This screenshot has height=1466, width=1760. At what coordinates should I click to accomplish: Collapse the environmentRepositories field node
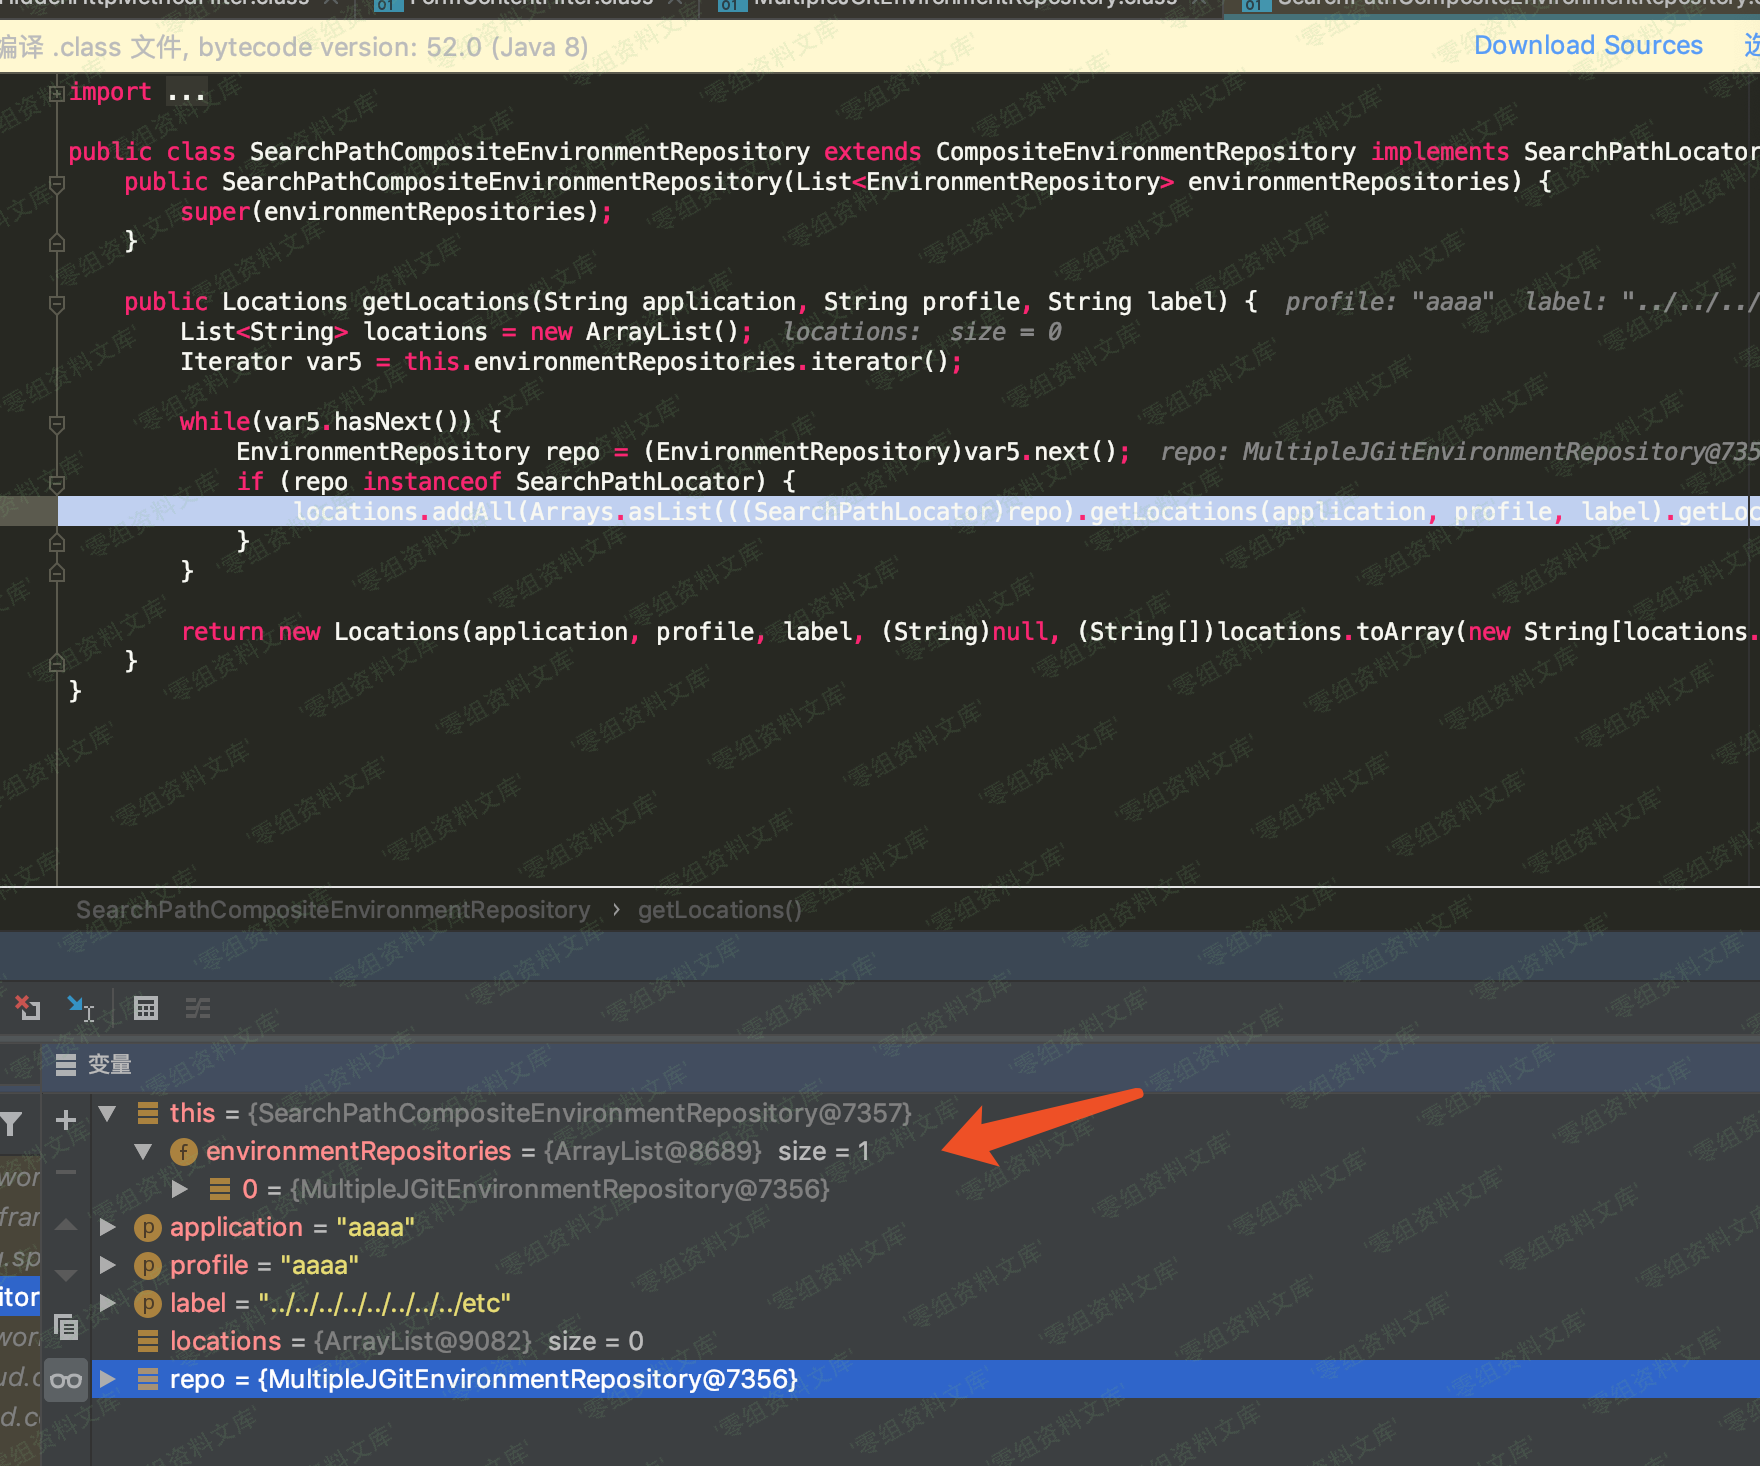(144, 1151)
